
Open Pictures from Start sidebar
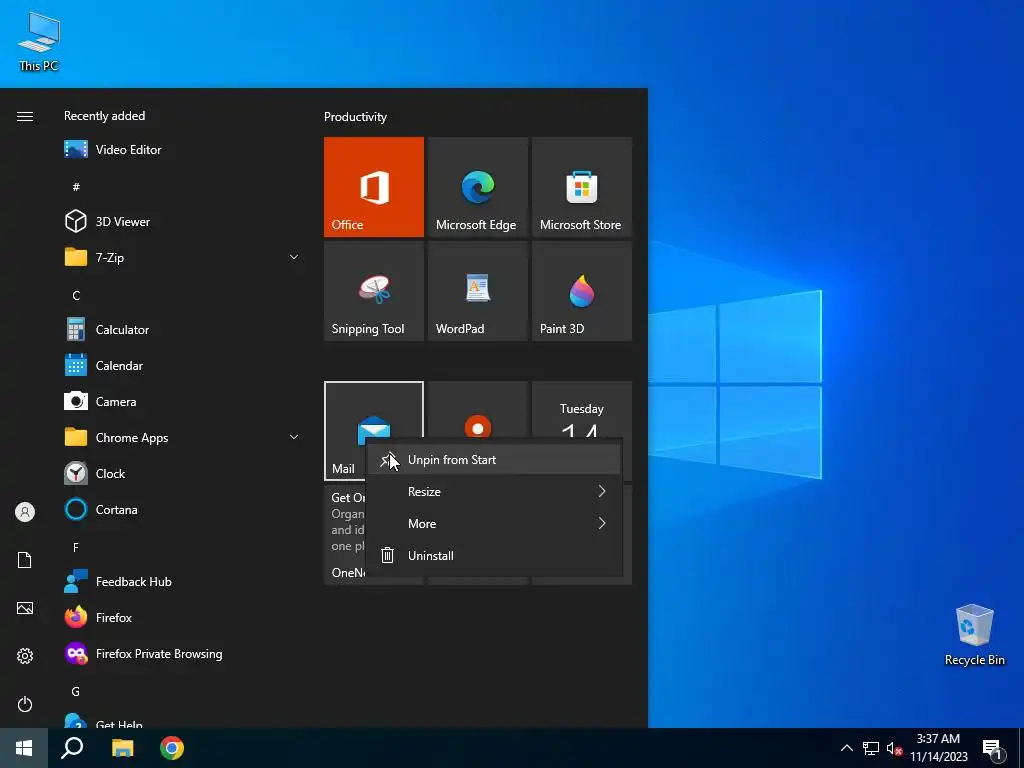point(25,608)
